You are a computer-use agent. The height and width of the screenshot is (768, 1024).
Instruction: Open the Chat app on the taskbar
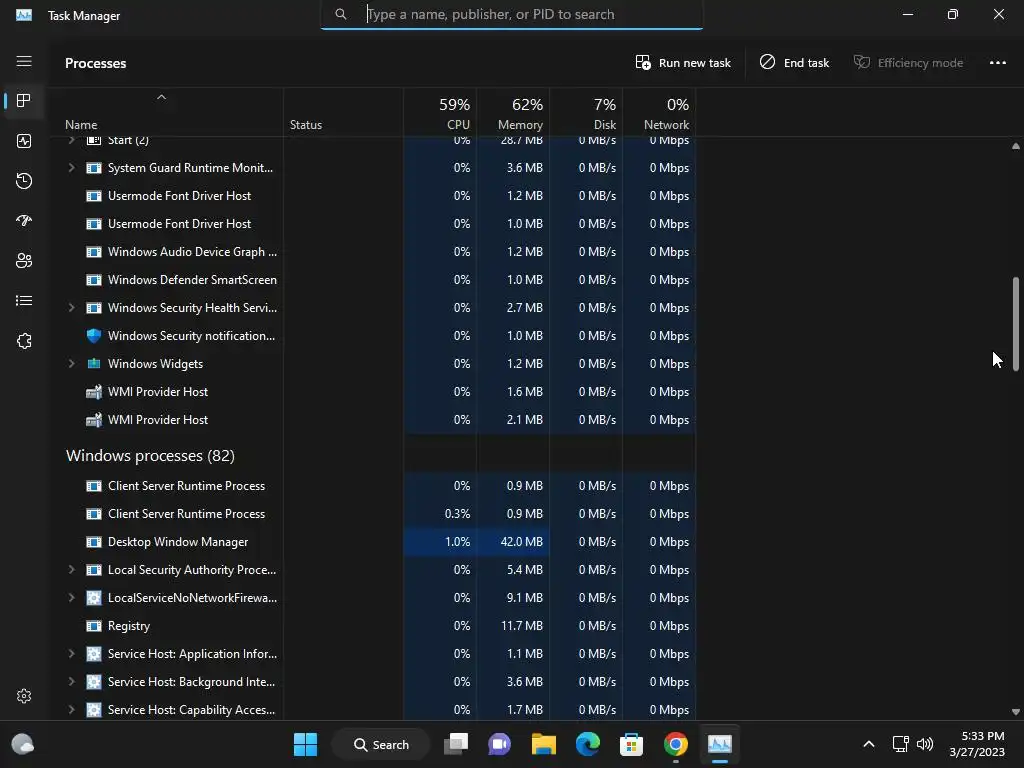(500, 744)
